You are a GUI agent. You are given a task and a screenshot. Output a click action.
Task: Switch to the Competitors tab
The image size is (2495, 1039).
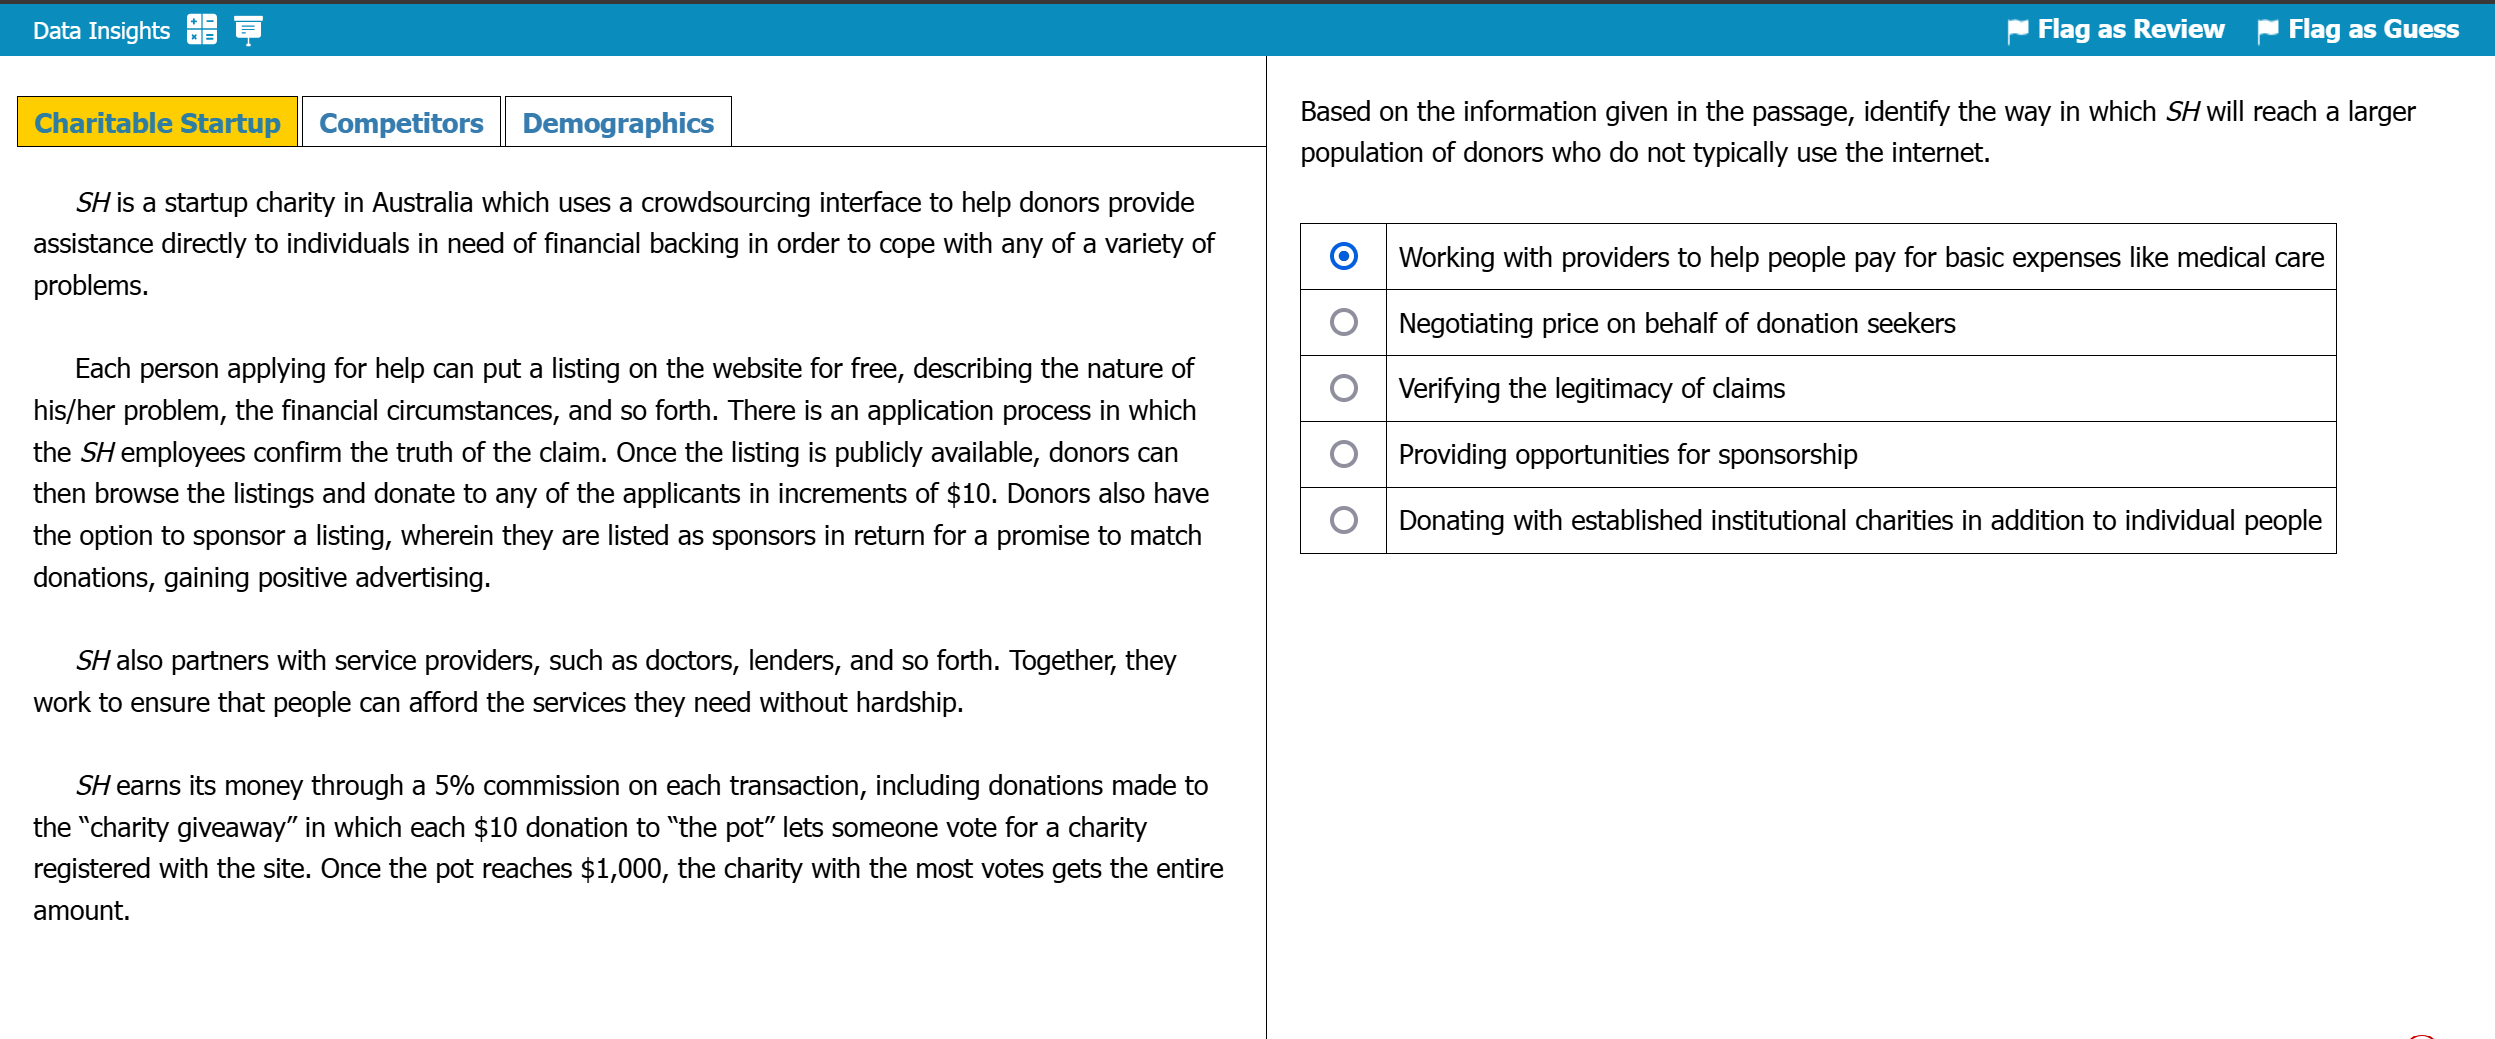pyautogui.click(x=401, y=122)
